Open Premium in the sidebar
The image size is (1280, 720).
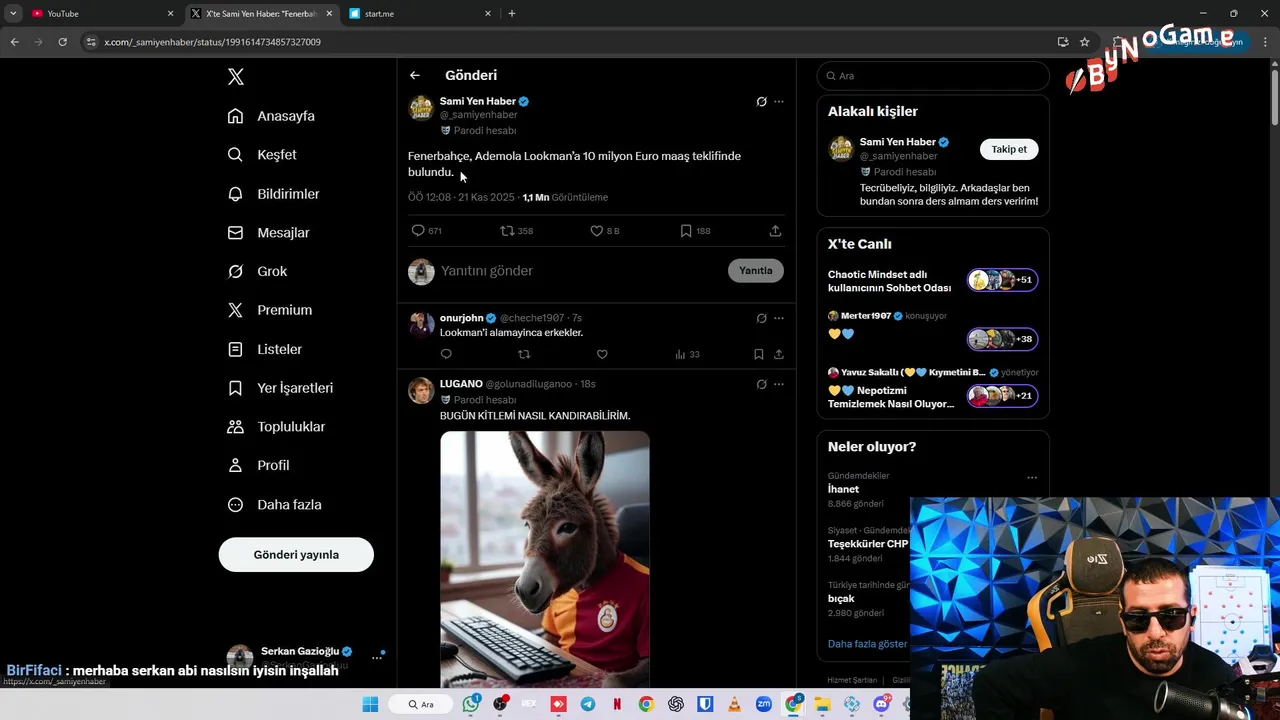pyautogui.click(x=270, y=310)
